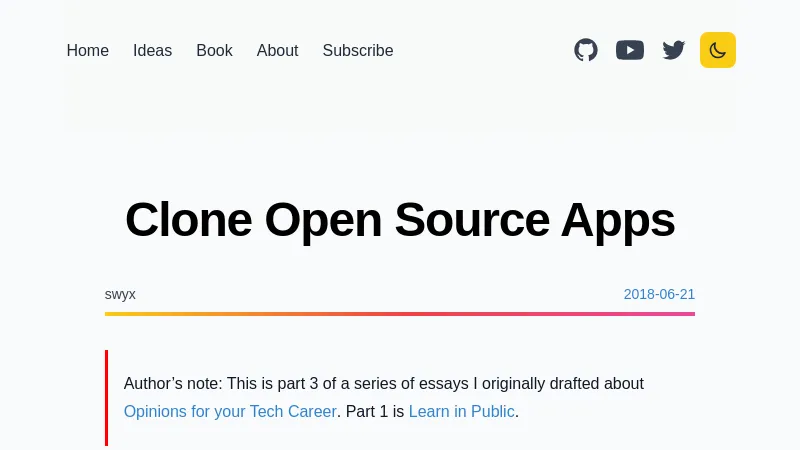This screenshot has height=450, width=800.
Task: Toggle dark mode with the moon button
Action: click(718, 50)
